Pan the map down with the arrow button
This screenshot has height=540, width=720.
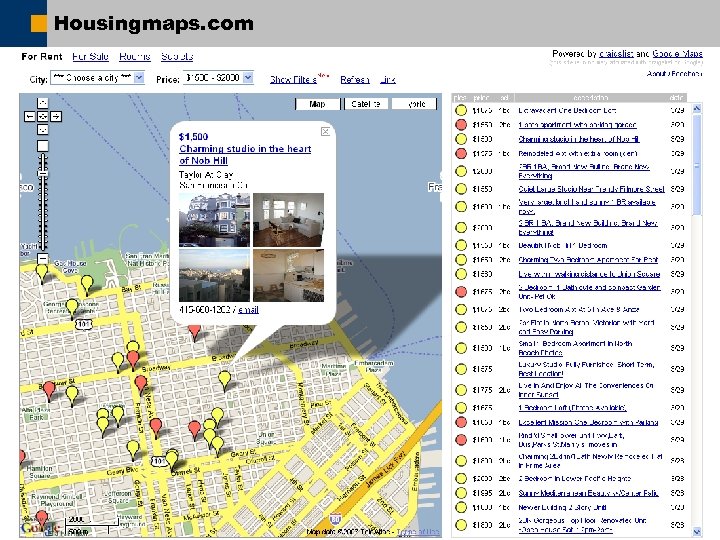pos(42,130)
